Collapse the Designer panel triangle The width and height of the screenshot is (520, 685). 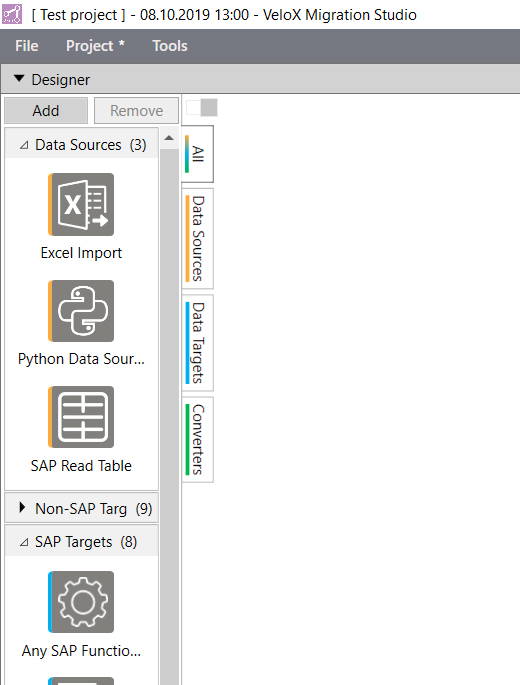(x=19, y=79)
